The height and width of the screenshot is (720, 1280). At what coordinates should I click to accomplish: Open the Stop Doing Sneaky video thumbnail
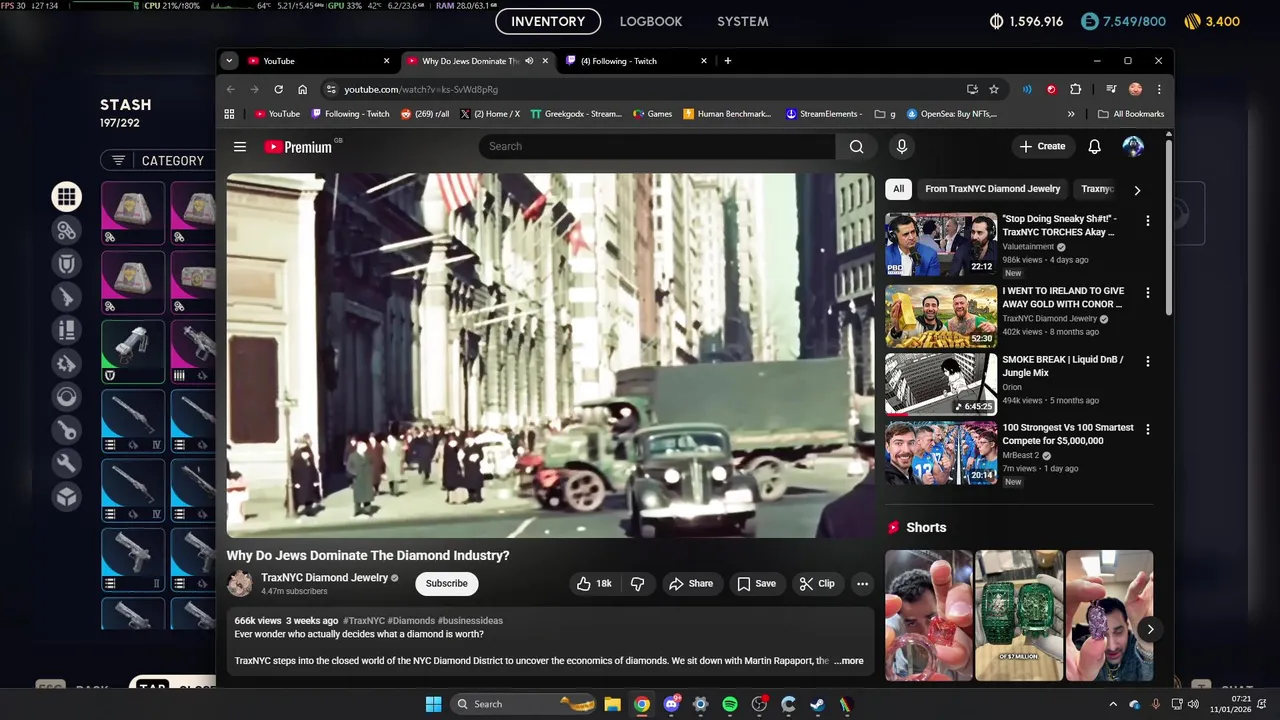coord(941,244)
